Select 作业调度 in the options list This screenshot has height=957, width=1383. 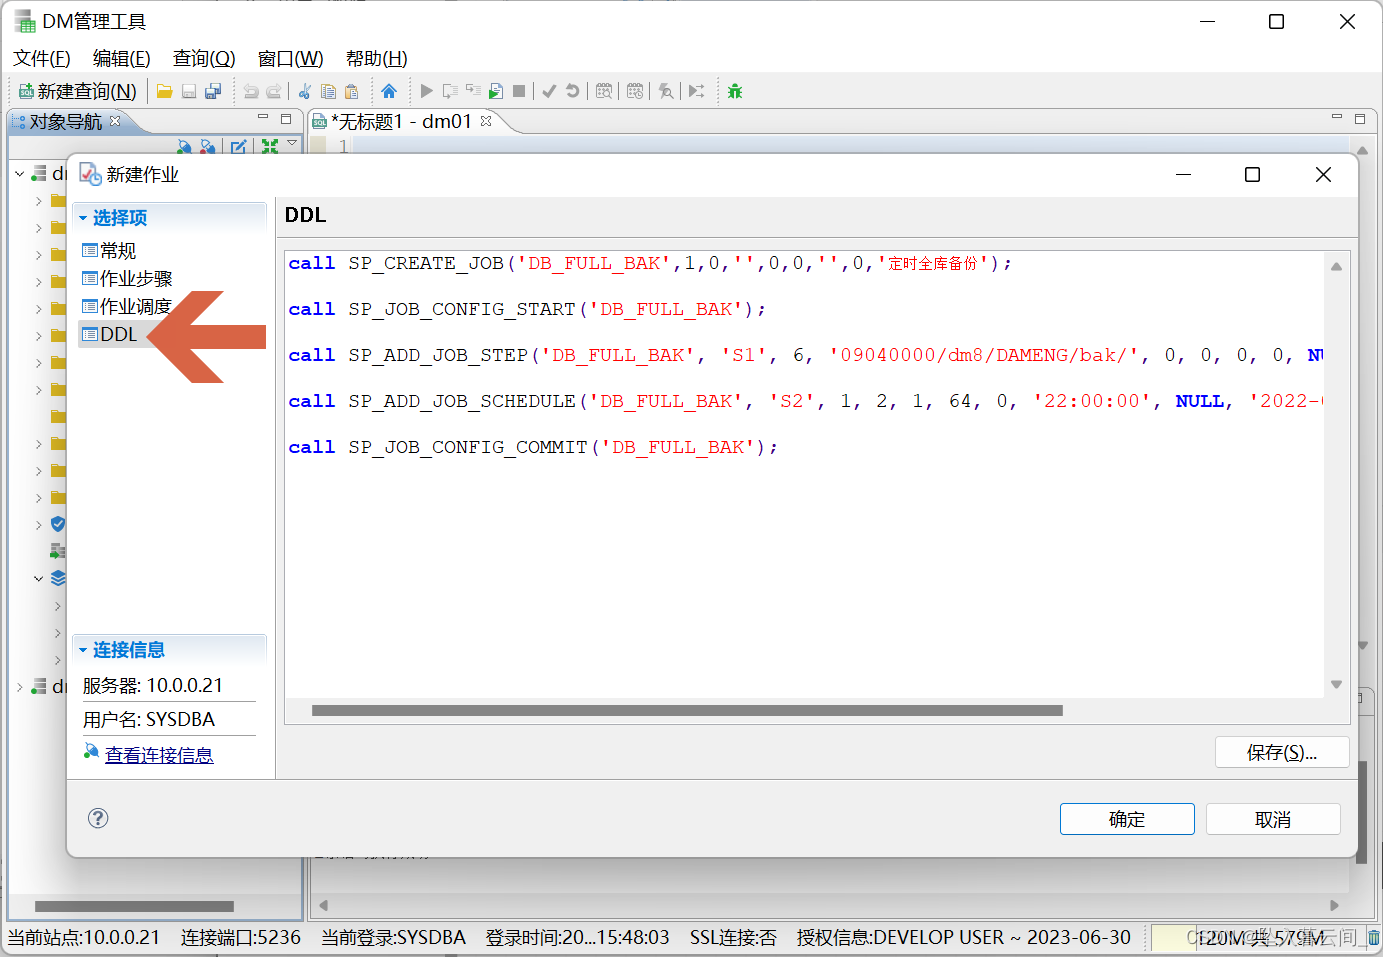[x=127, y=306]
